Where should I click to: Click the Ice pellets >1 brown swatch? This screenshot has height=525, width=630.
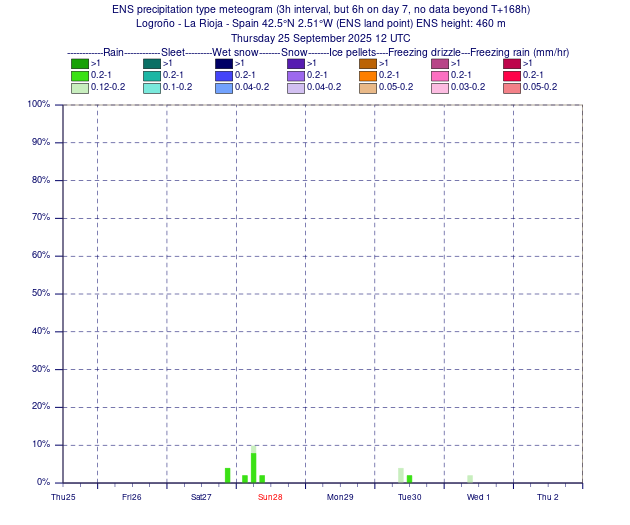(368, 64)
